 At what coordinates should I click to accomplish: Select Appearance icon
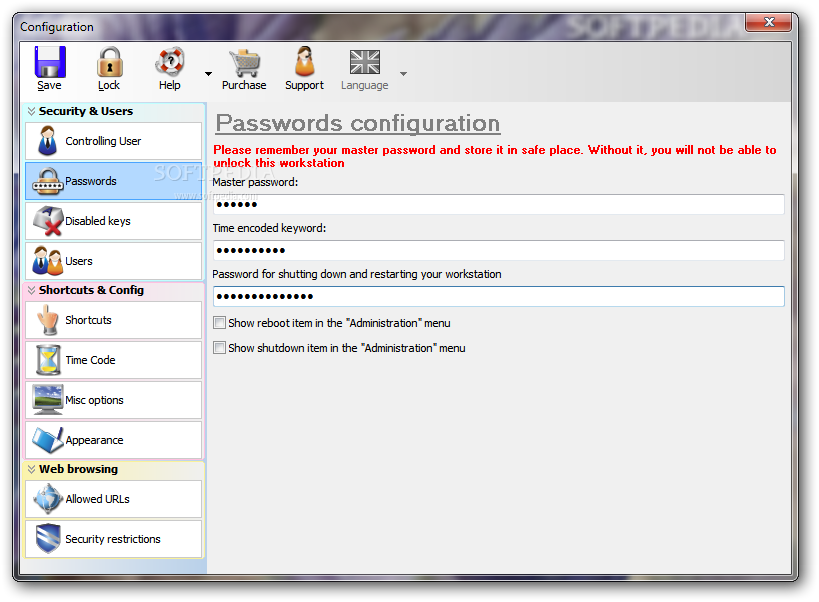click(48, 440)
